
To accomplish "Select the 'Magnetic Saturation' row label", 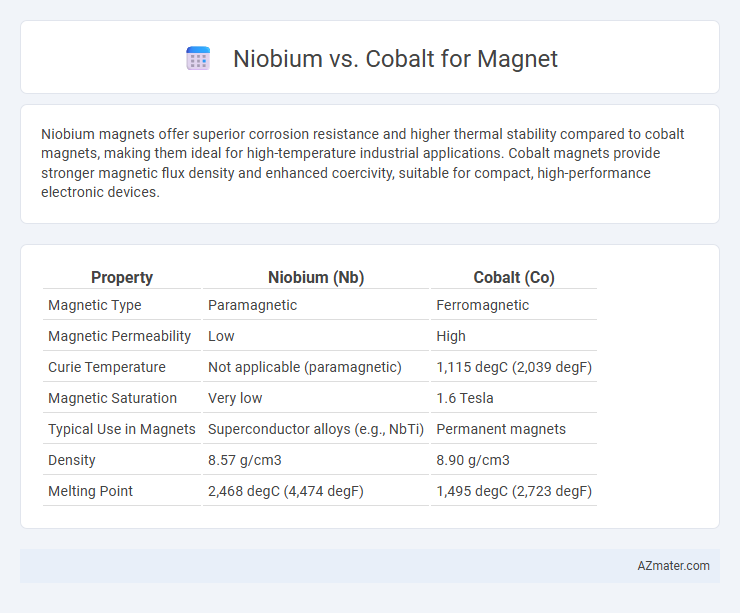I will coord(112,398).
